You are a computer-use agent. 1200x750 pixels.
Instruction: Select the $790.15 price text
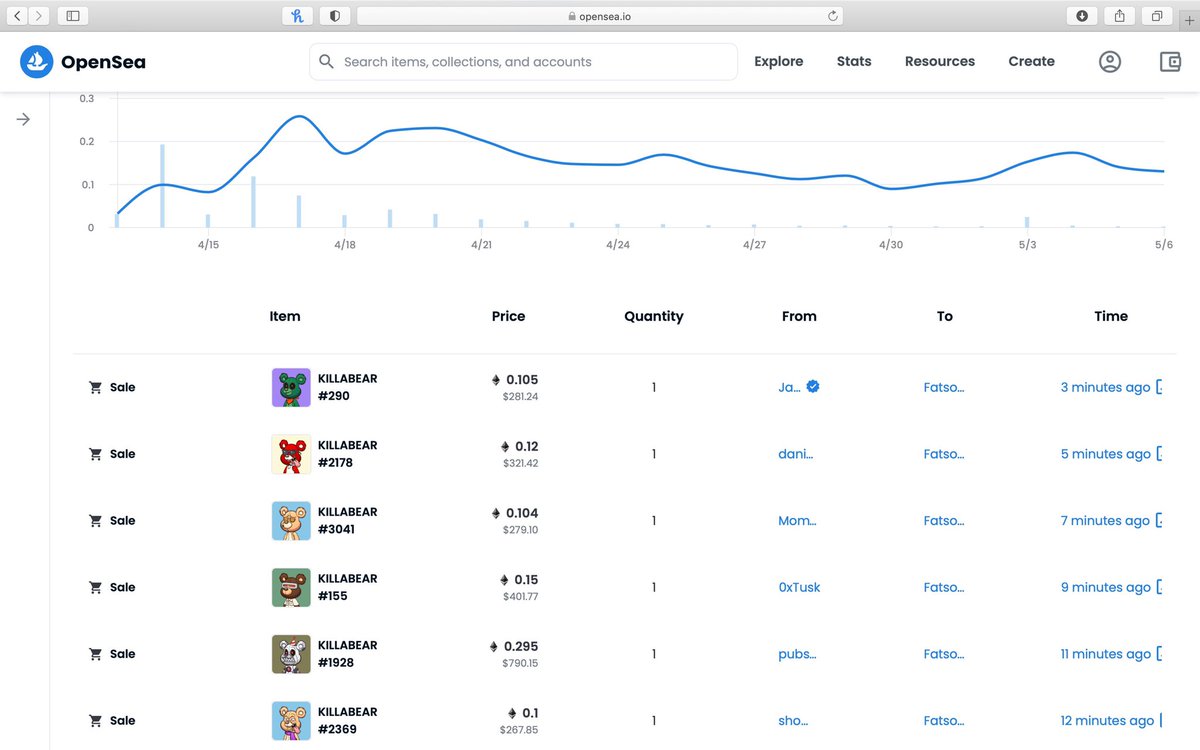(x=519, y=663)
